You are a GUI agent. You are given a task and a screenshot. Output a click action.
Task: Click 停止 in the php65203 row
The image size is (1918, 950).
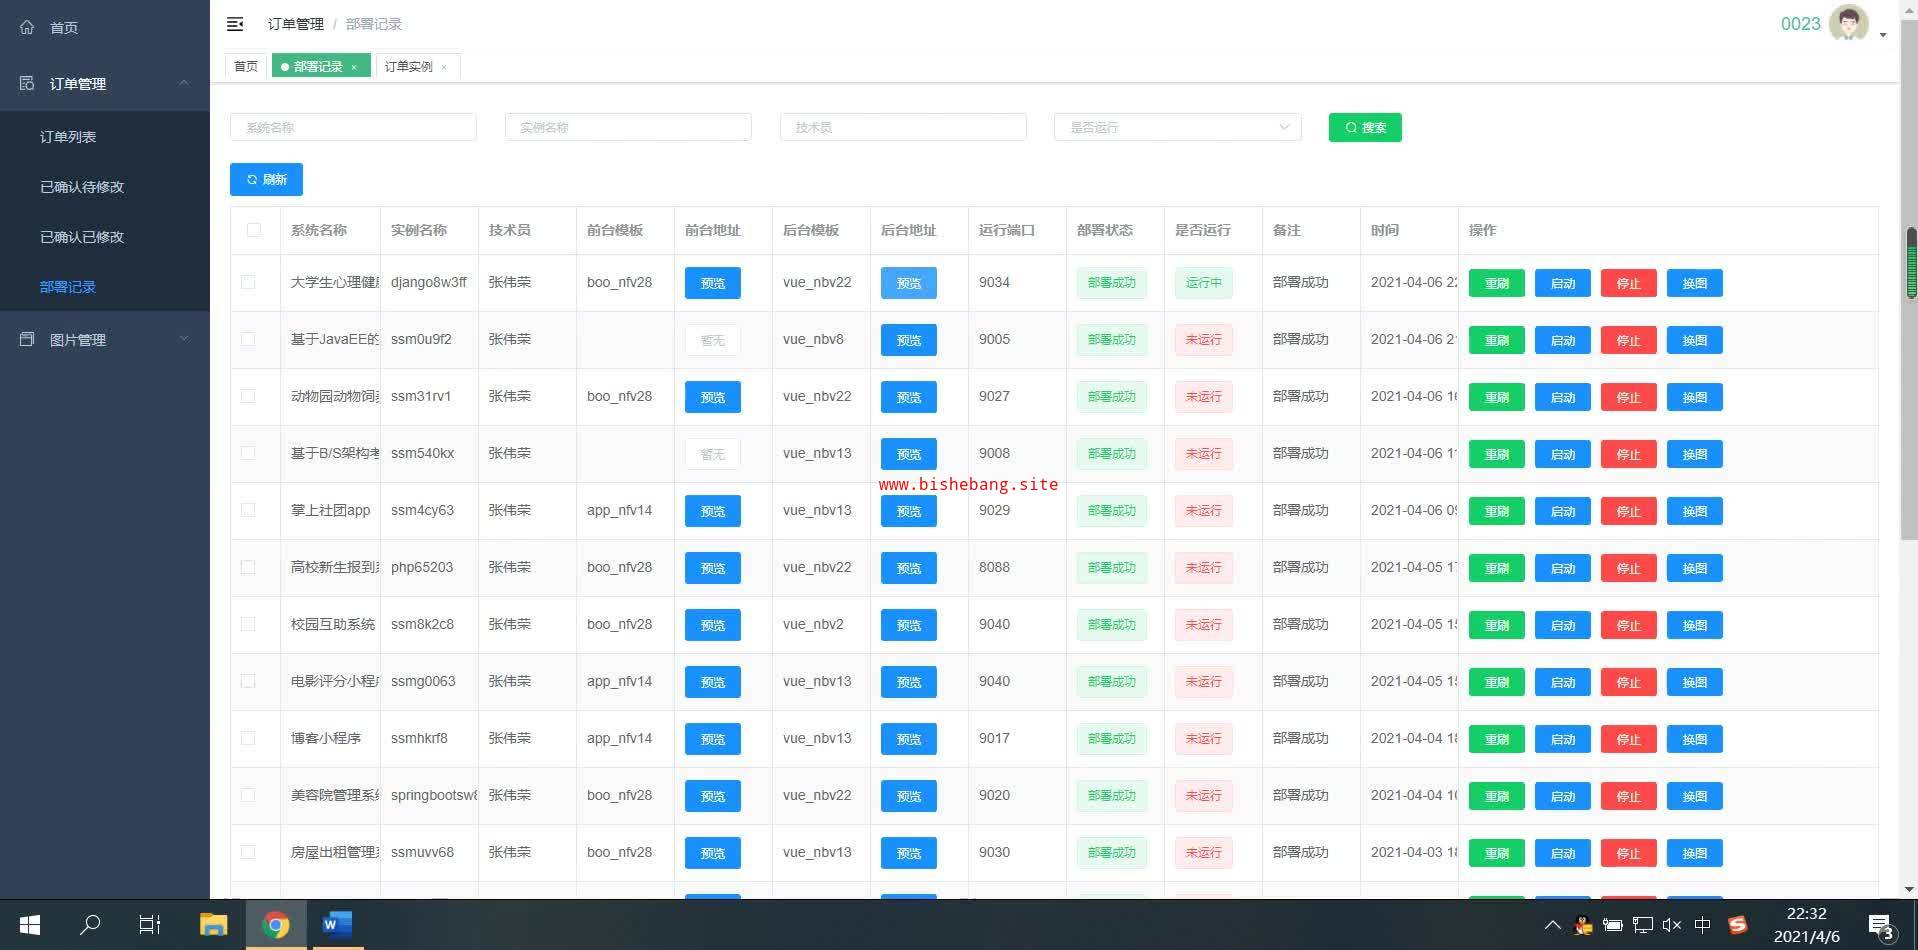[x=1629, y=568]
